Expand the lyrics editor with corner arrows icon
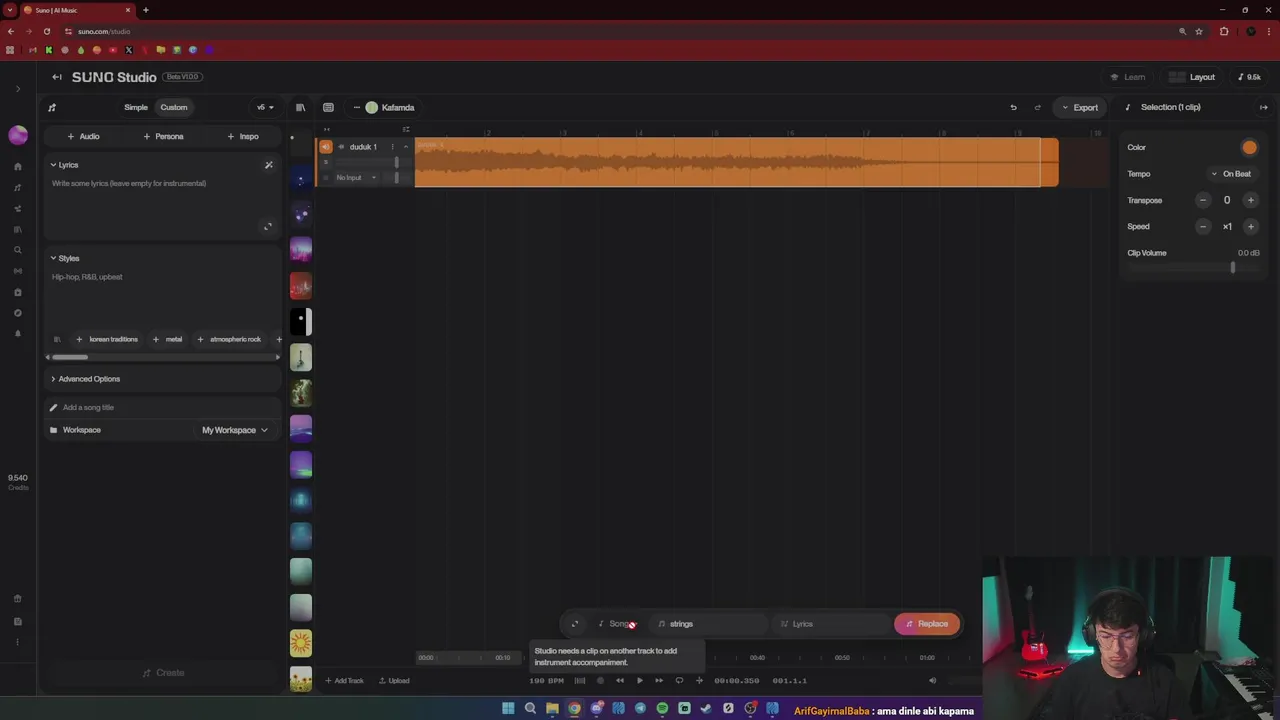Image resolution: width=1280 pixels, height=720 pixels. [x=267, y=227]
